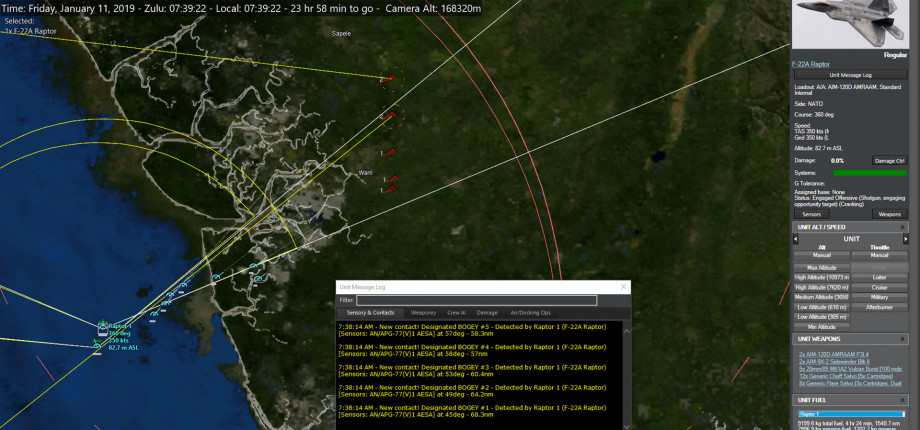
Task: Set throttle to Military
Action: 880,297
